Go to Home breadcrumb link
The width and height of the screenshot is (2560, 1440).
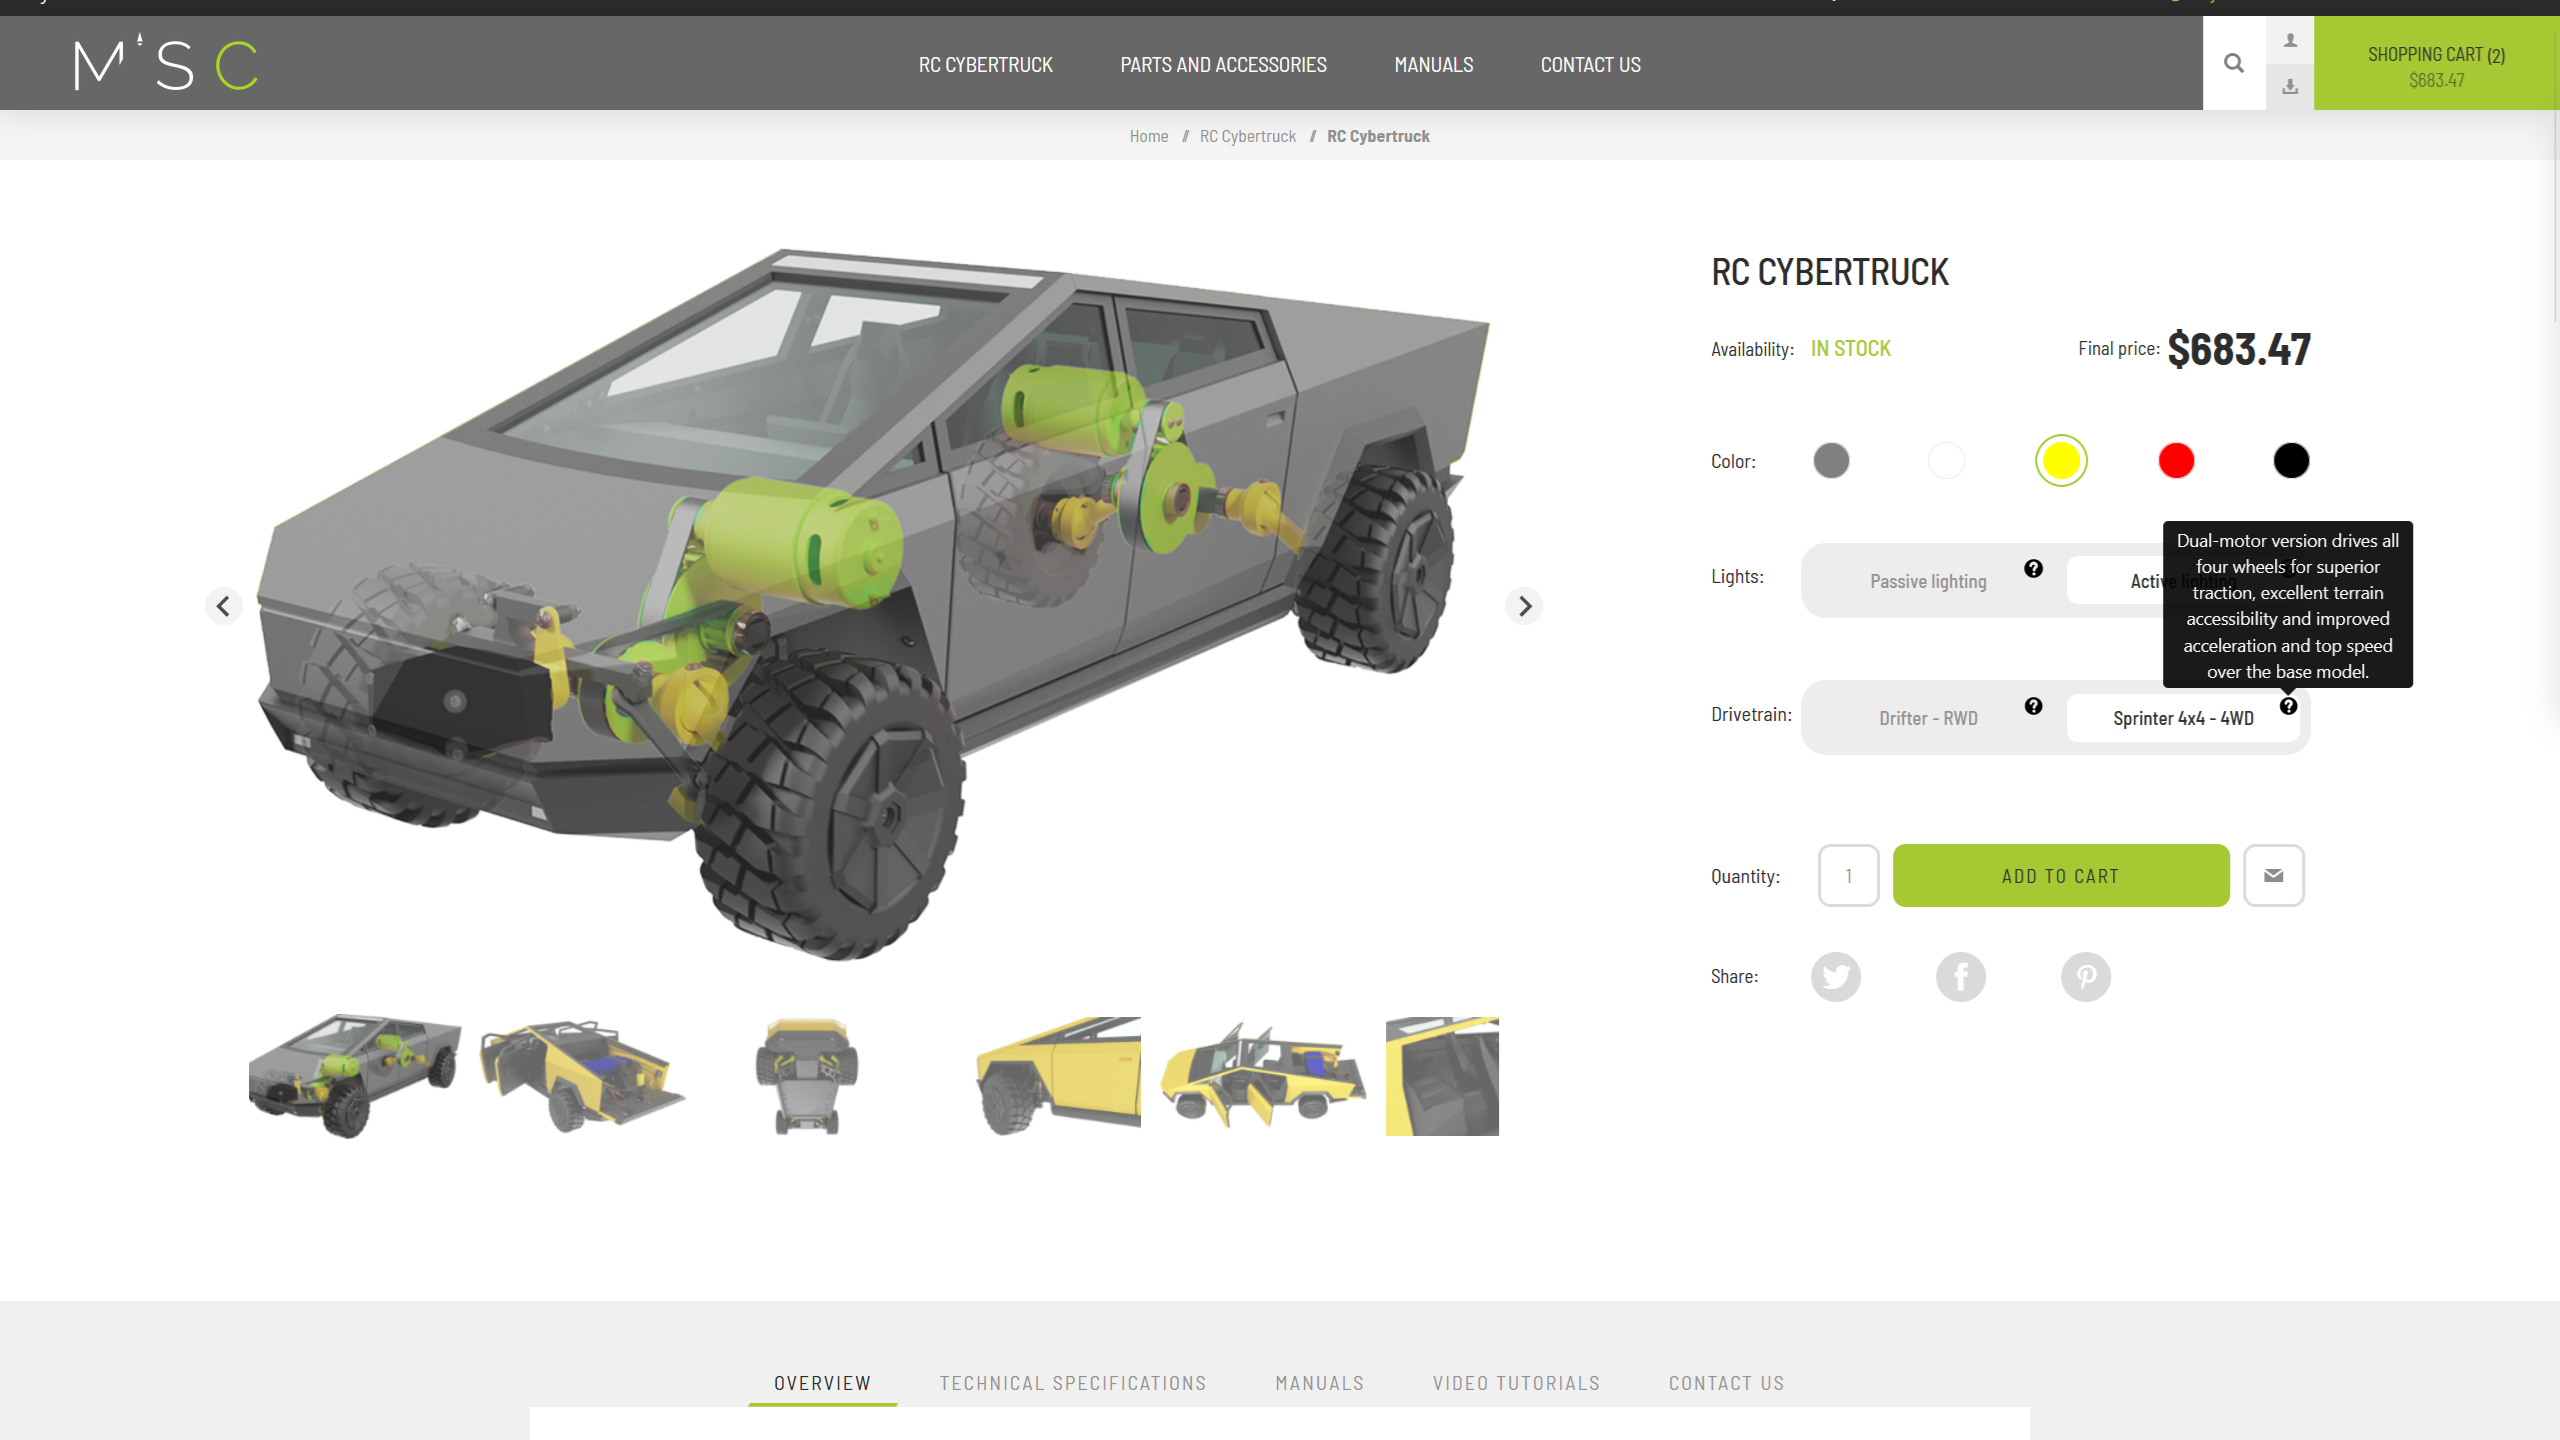[1148, 136]
